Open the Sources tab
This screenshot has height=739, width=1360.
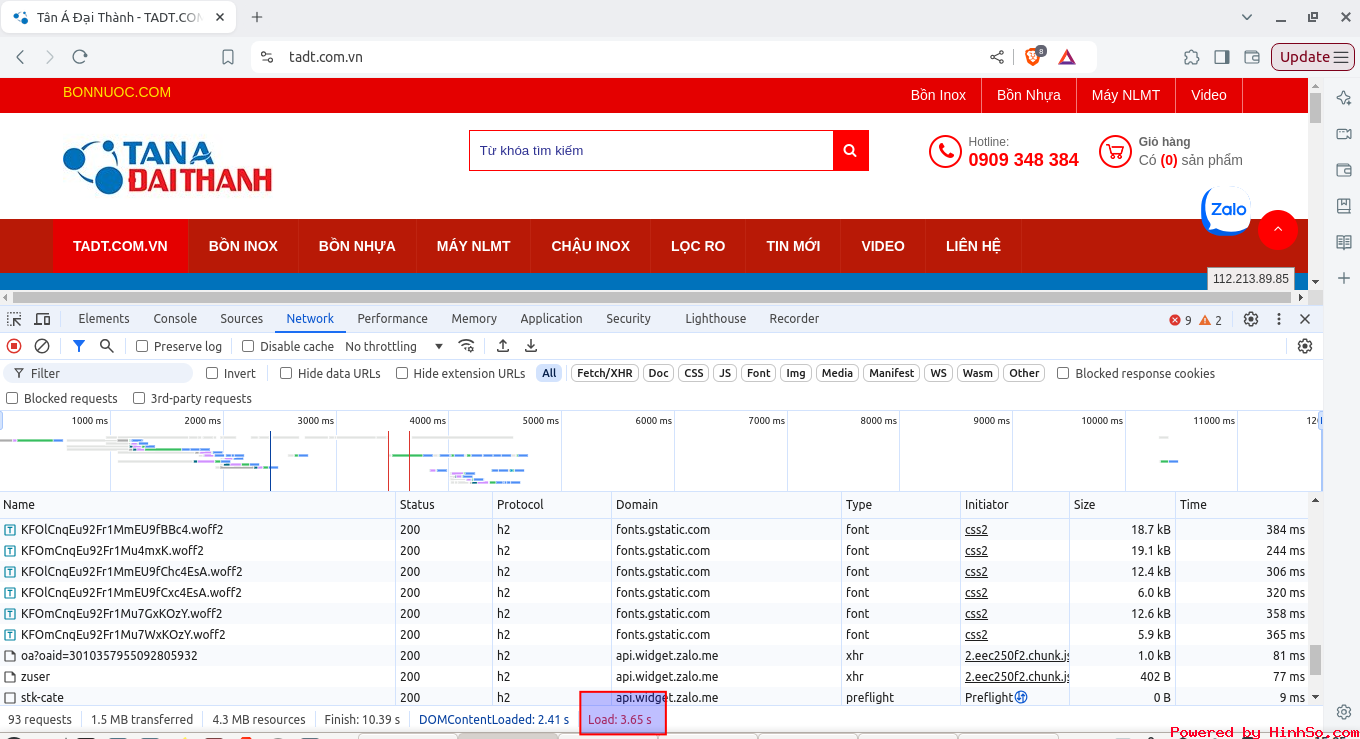click(242, 319)
